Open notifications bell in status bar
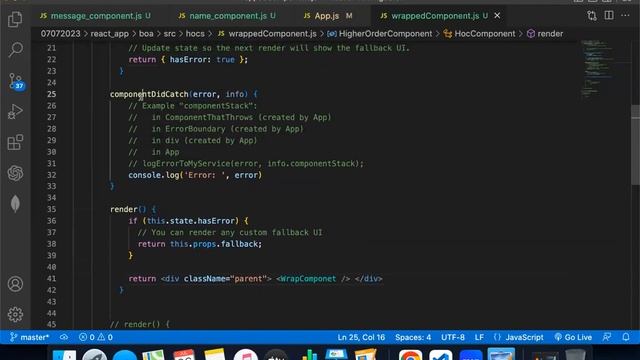 626,337
